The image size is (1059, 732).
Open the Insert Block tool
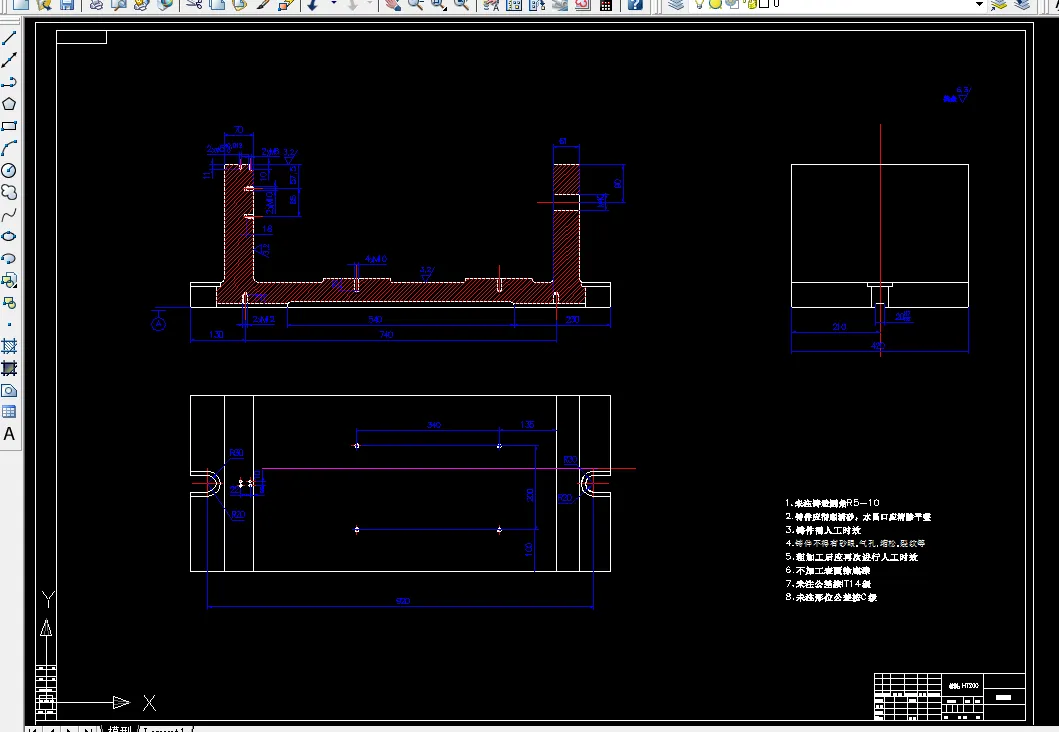(x=9, y=280)
